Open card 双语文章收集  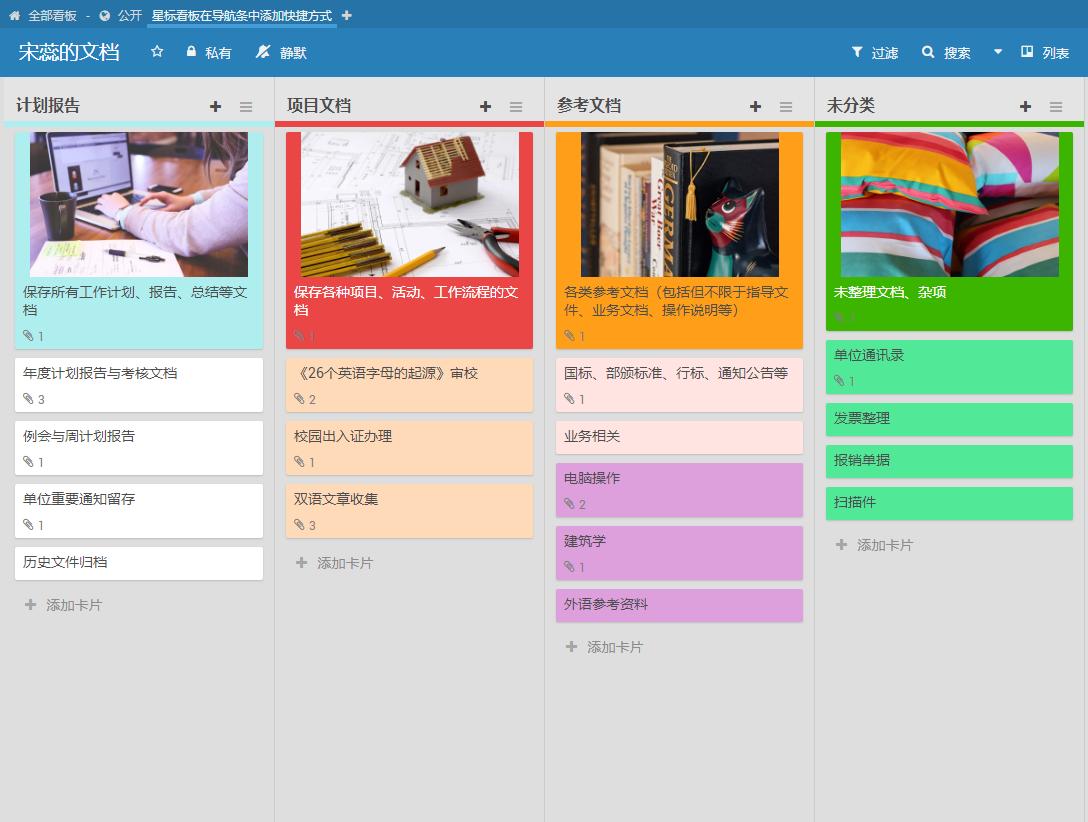(x=409, y=511)
